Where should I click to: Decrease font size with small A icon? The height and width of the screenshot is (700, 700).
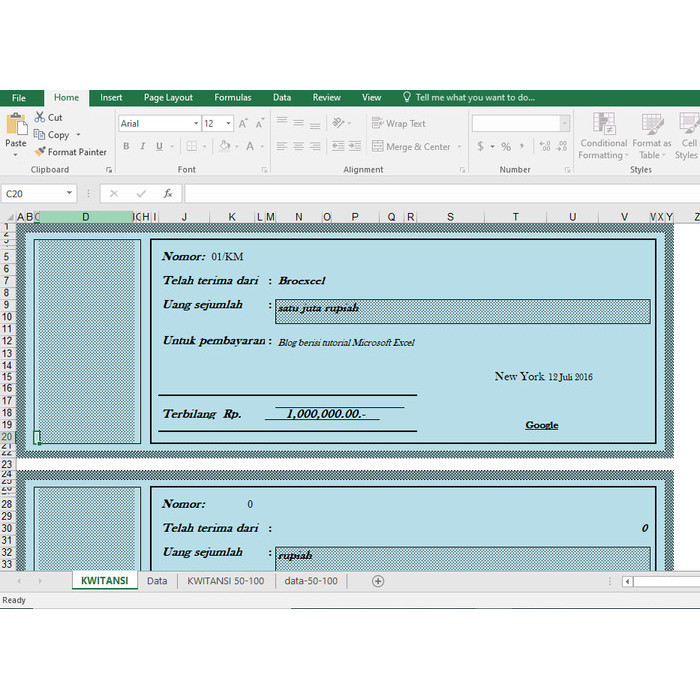pyautogui.click(x=260, y=124)
